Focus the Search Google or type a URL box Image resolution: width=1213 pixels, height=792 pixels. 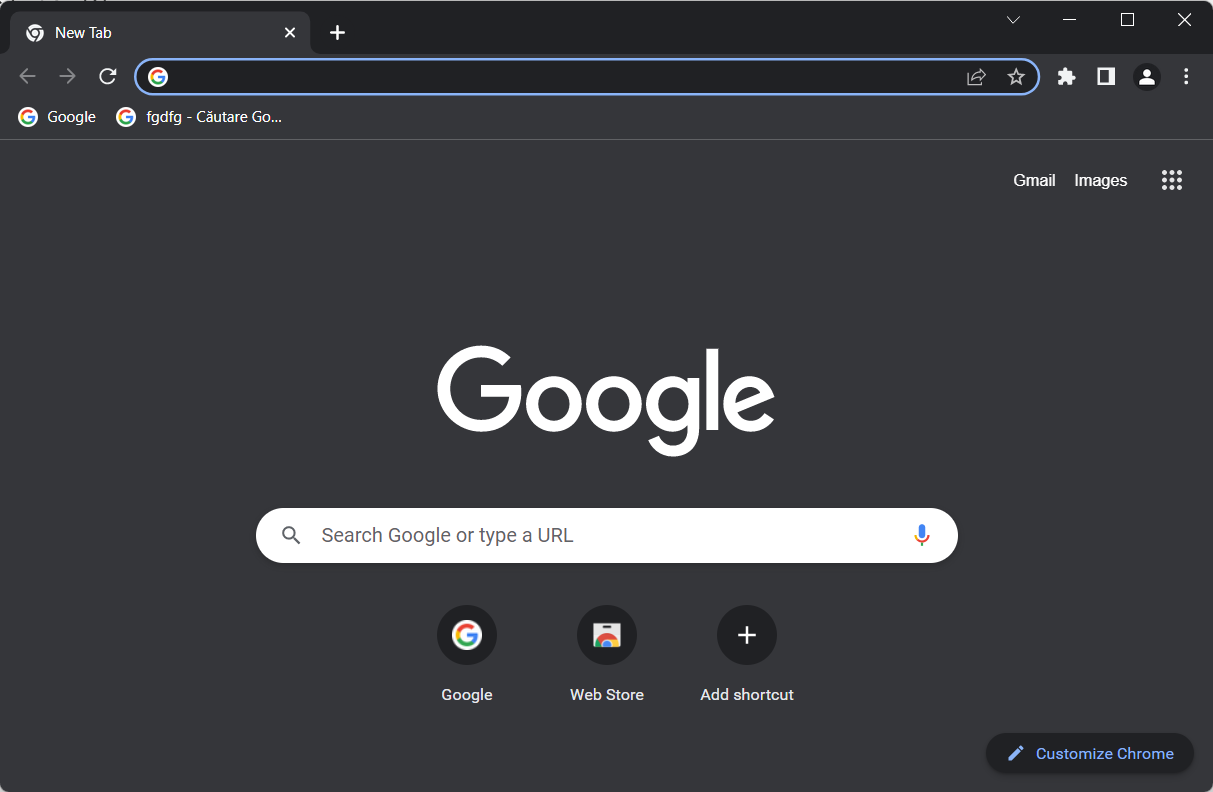tap(607, 535)
